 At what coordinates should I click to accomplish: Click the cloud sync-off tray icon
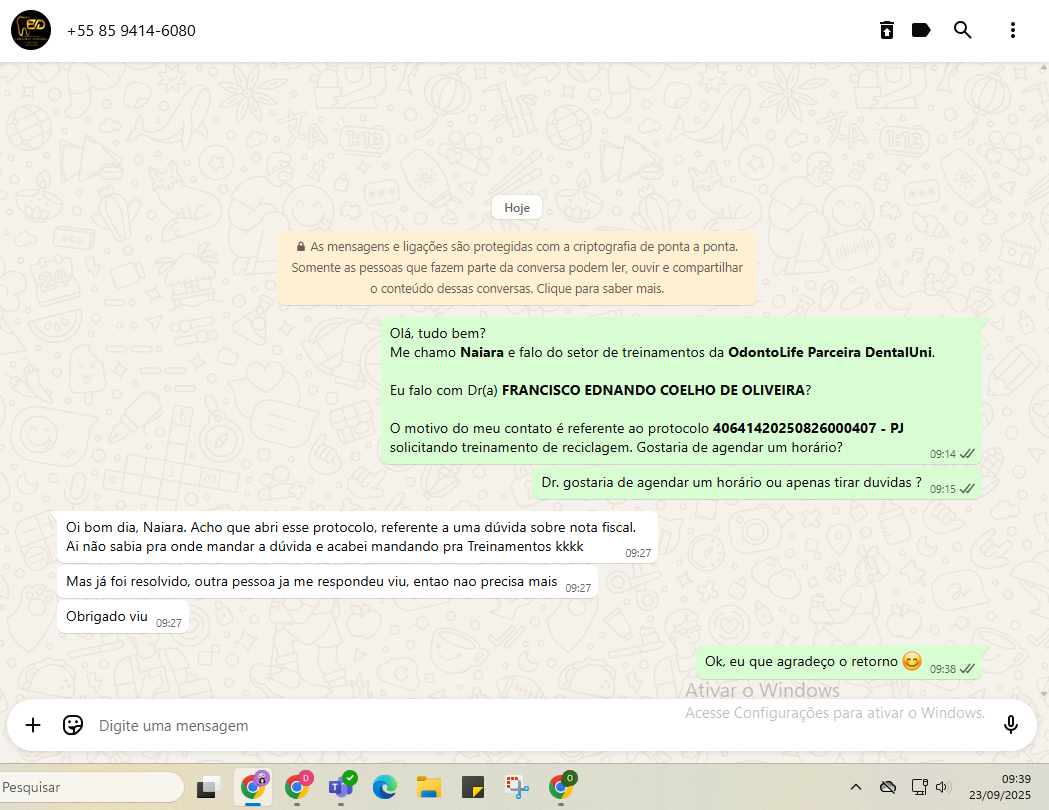(x=888, y=787)
